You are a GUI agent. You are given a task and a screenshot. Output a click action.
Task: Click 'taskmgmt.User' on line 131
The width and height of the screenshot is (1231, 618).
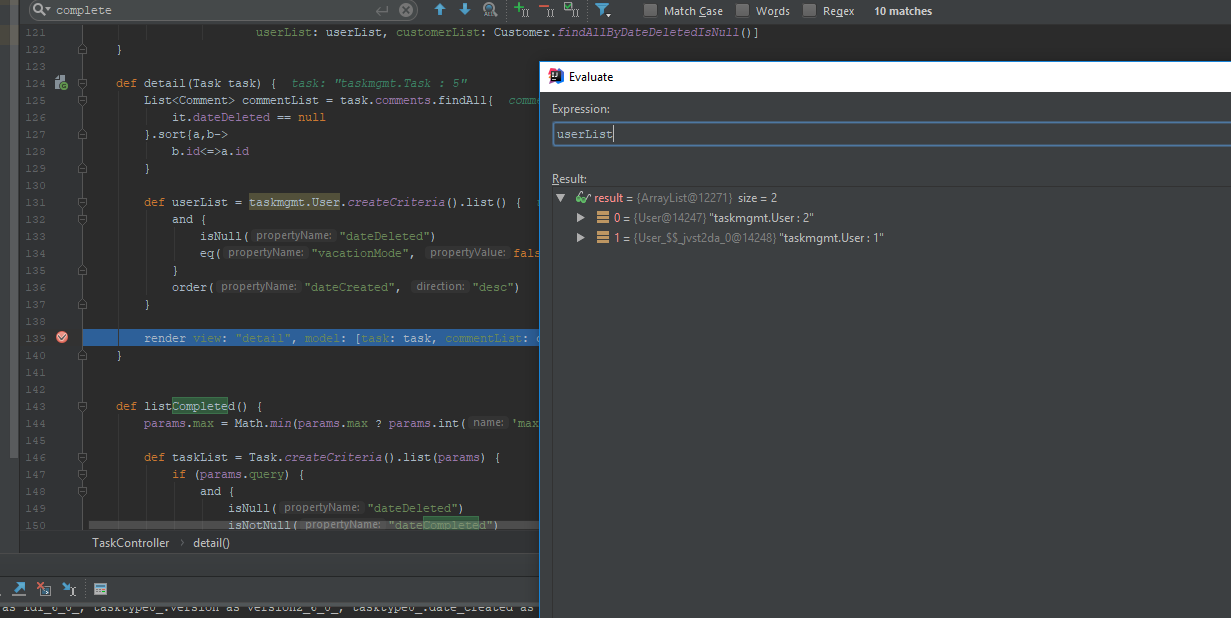(295, 202)
